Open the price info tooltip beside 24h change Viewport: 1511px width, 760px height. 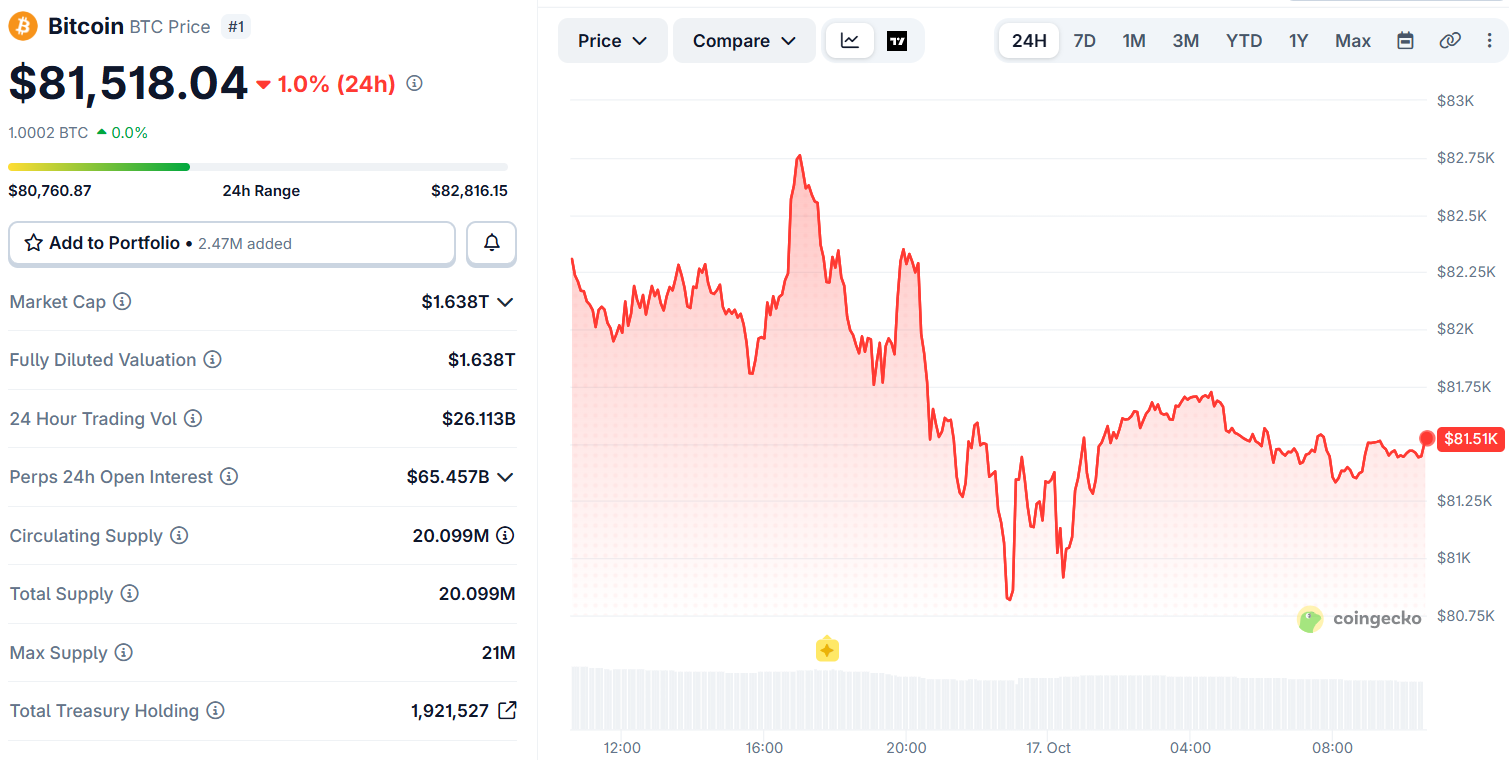click(x=414, y=83)
